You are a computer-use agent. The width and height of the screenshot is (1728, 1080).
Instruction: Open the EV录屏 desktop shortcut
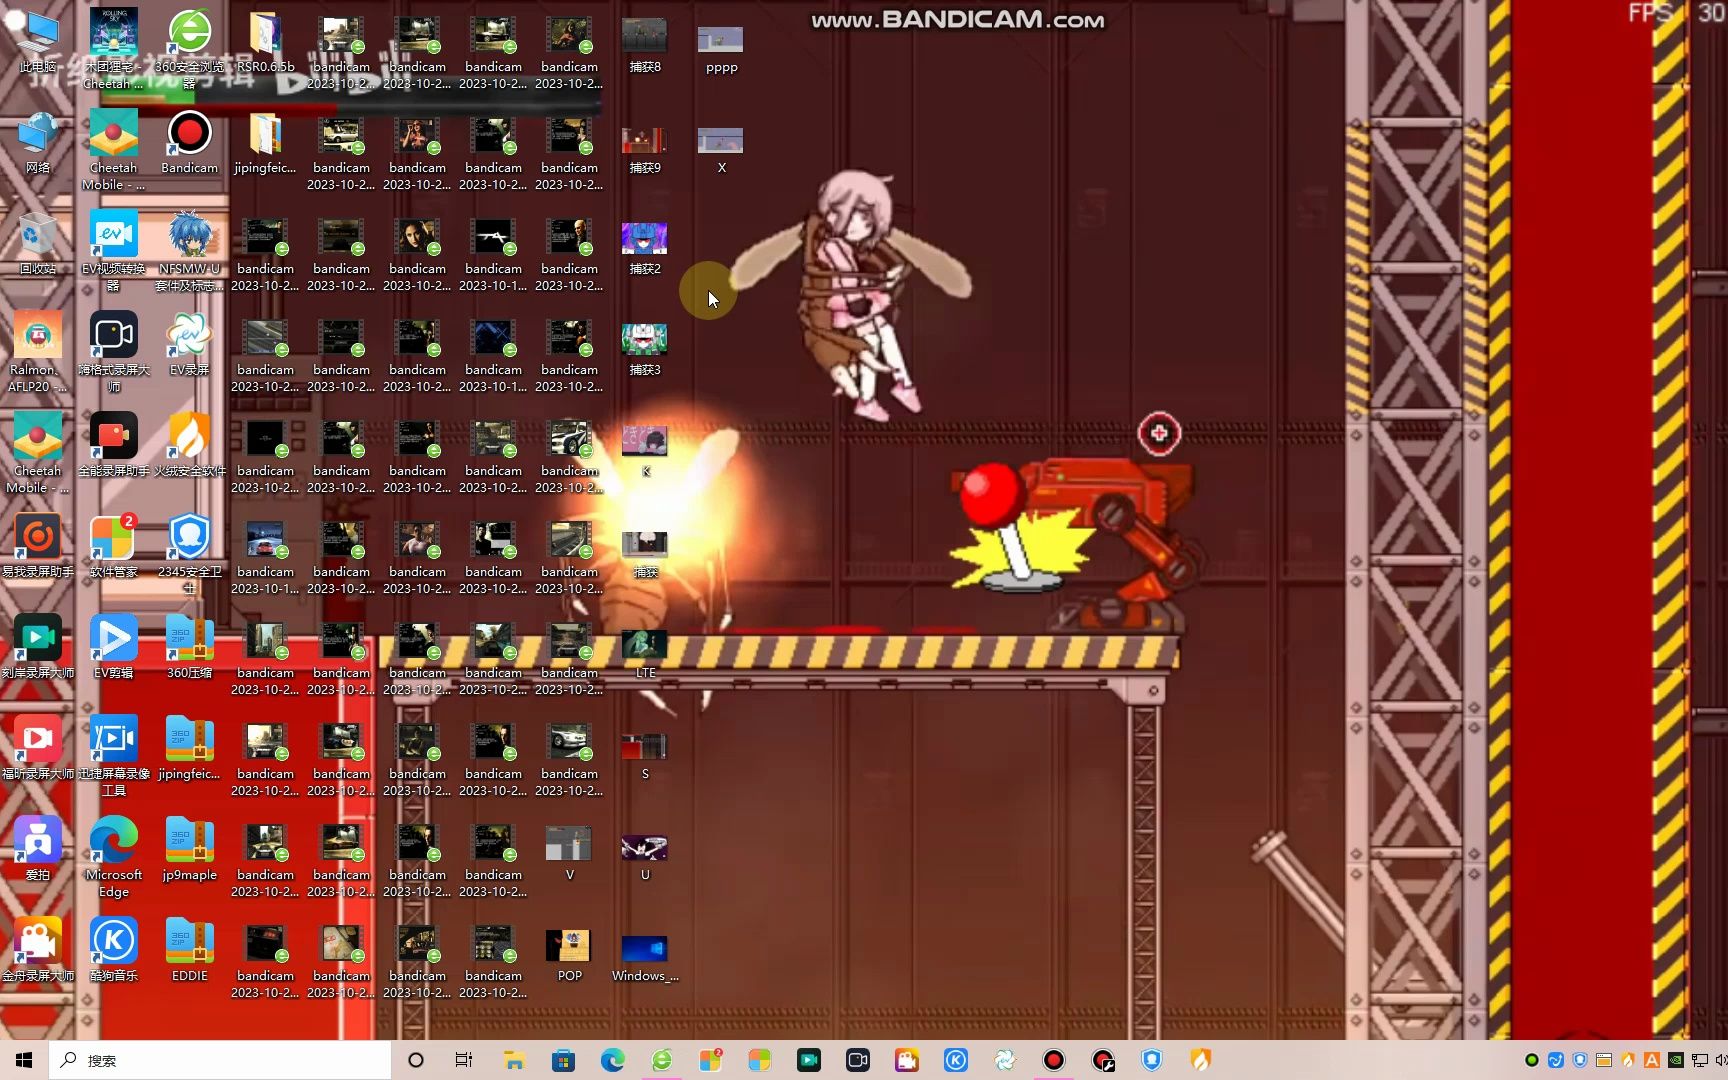[x=189, y=344]
